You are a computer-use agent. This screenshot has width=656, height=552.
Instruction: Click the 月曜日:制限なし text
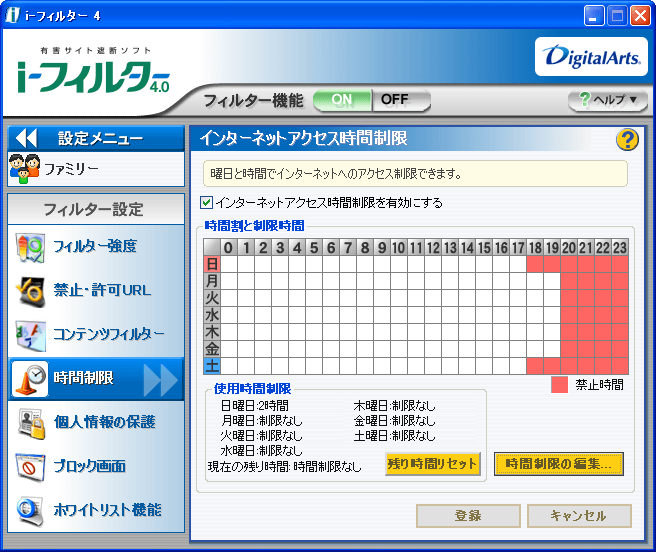tap(261, 421)
